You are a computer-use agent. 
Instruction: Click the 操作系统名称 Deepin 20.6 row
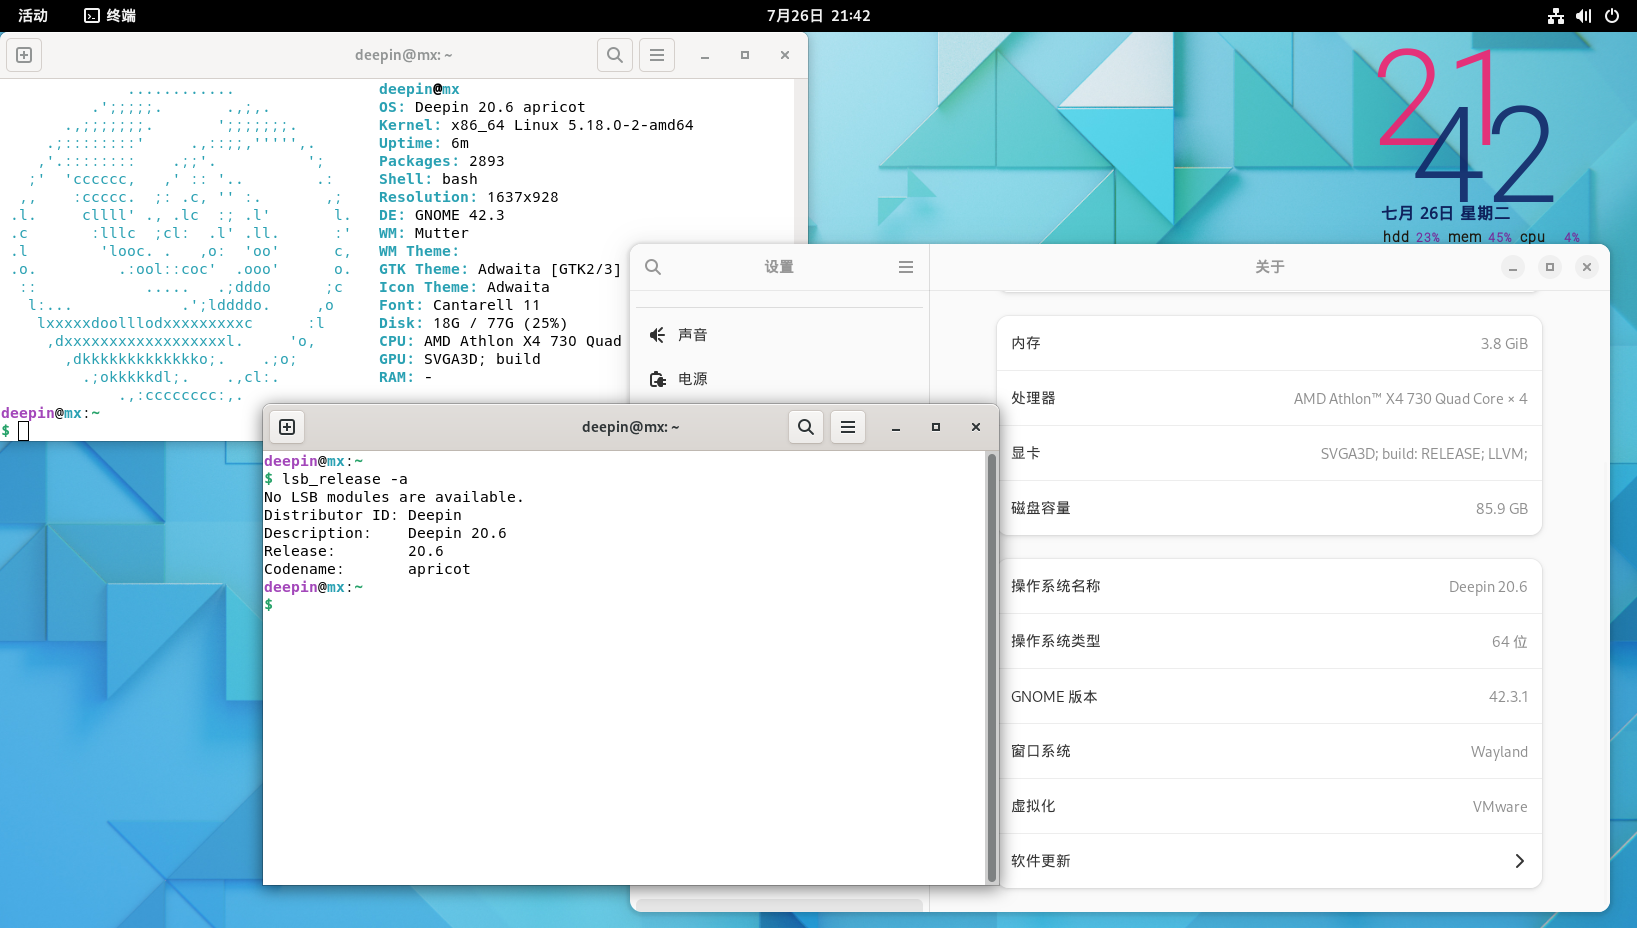(x=1269, y=586)
